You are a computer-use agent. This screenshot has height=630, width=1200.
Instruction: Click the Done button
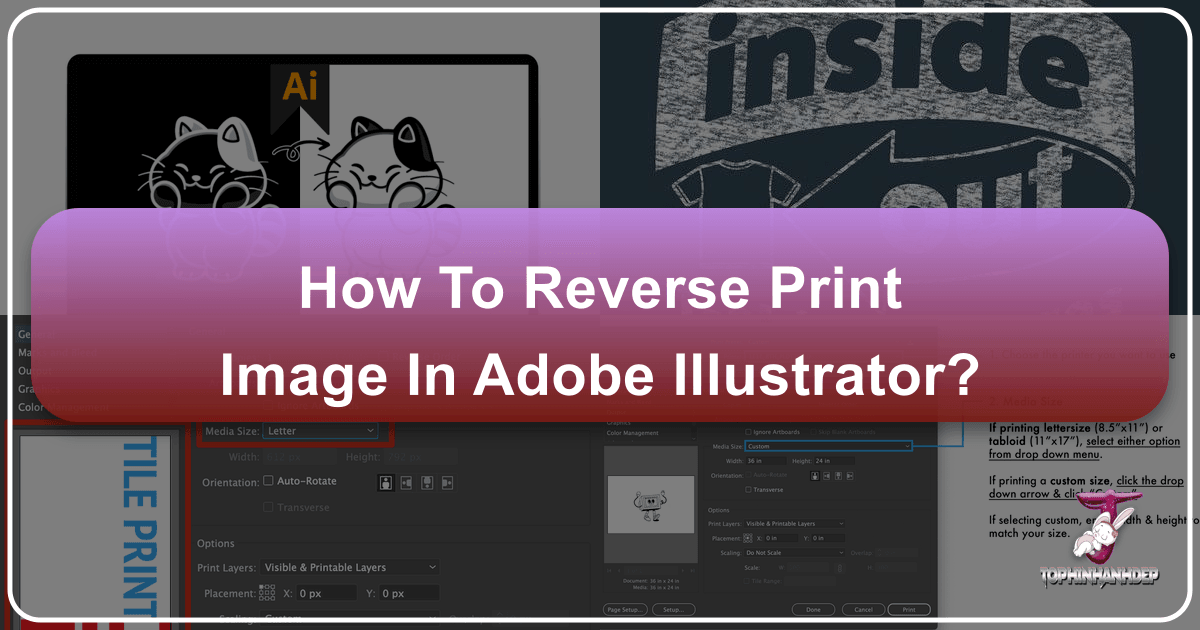pos(813,609)
